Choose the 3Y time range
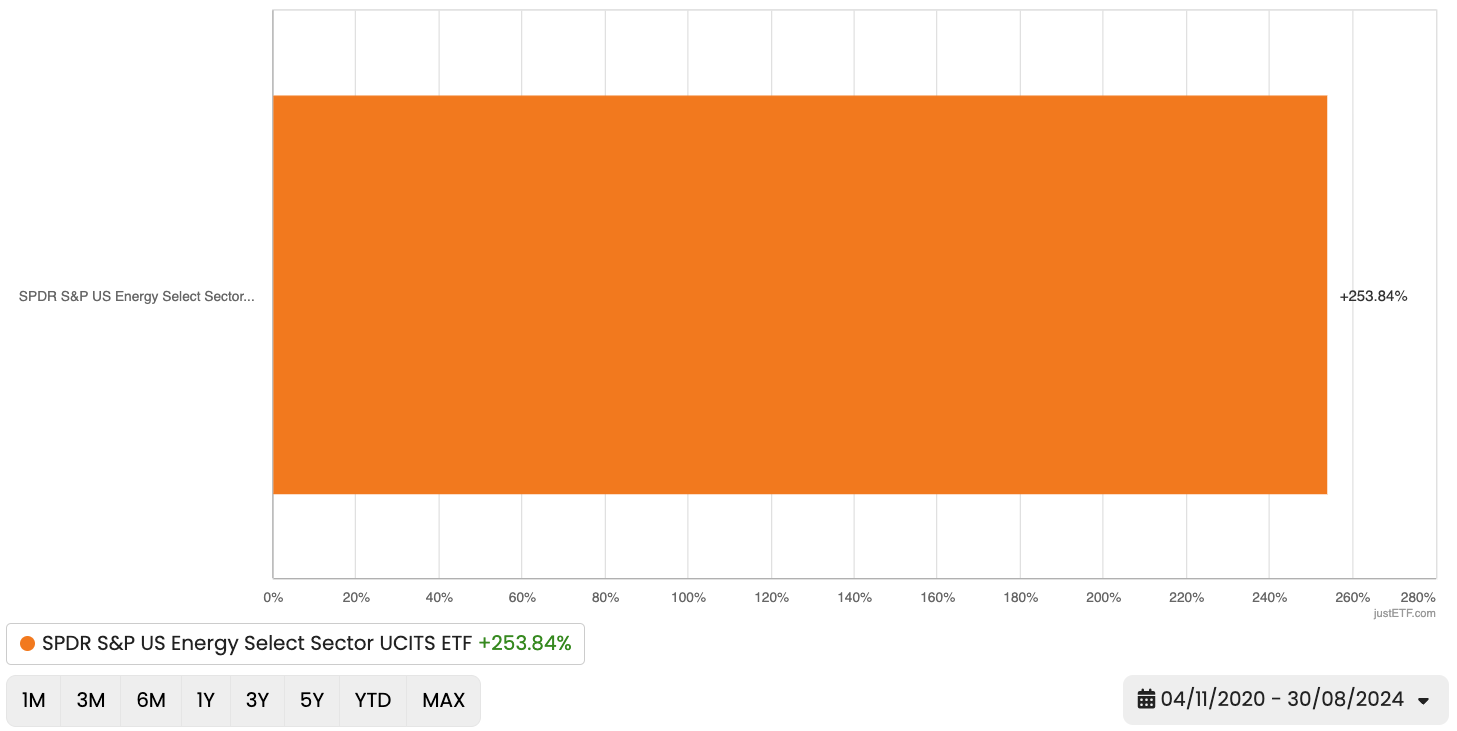 [x=258, y=700]
